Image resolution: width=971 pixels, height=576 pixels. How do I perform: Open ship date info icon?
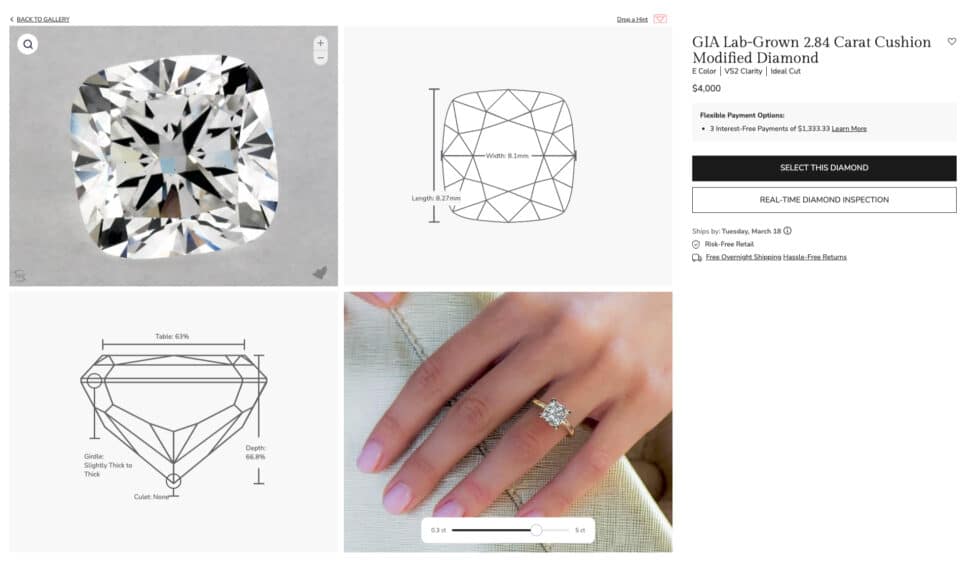pos(787,231)
